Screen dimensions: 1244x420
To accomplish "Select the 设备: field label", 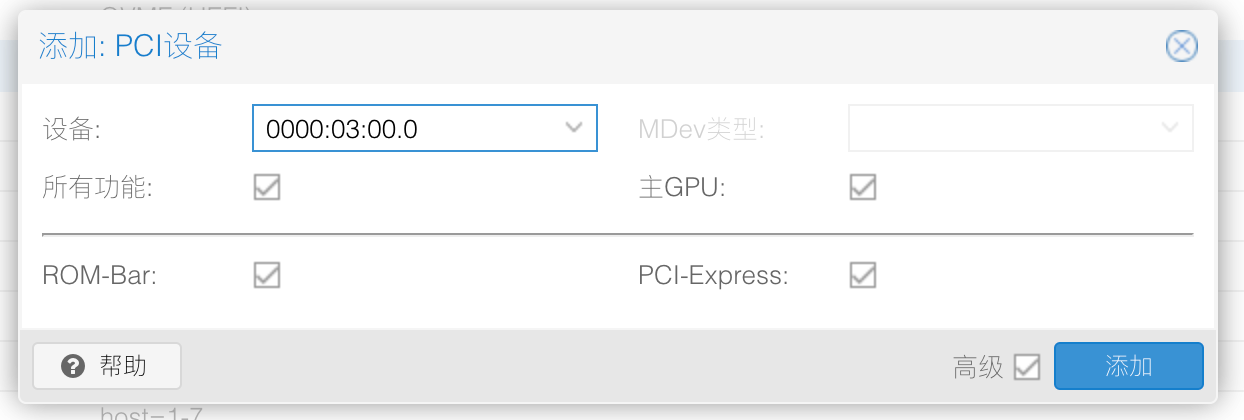I will point(73,129).
